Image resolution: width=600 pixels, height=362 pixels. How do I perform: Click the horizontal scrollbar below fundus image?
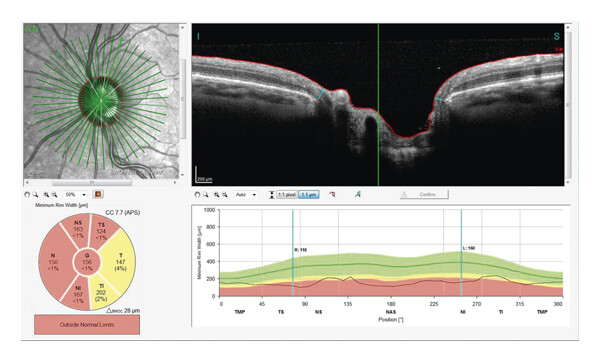[101, 182]
